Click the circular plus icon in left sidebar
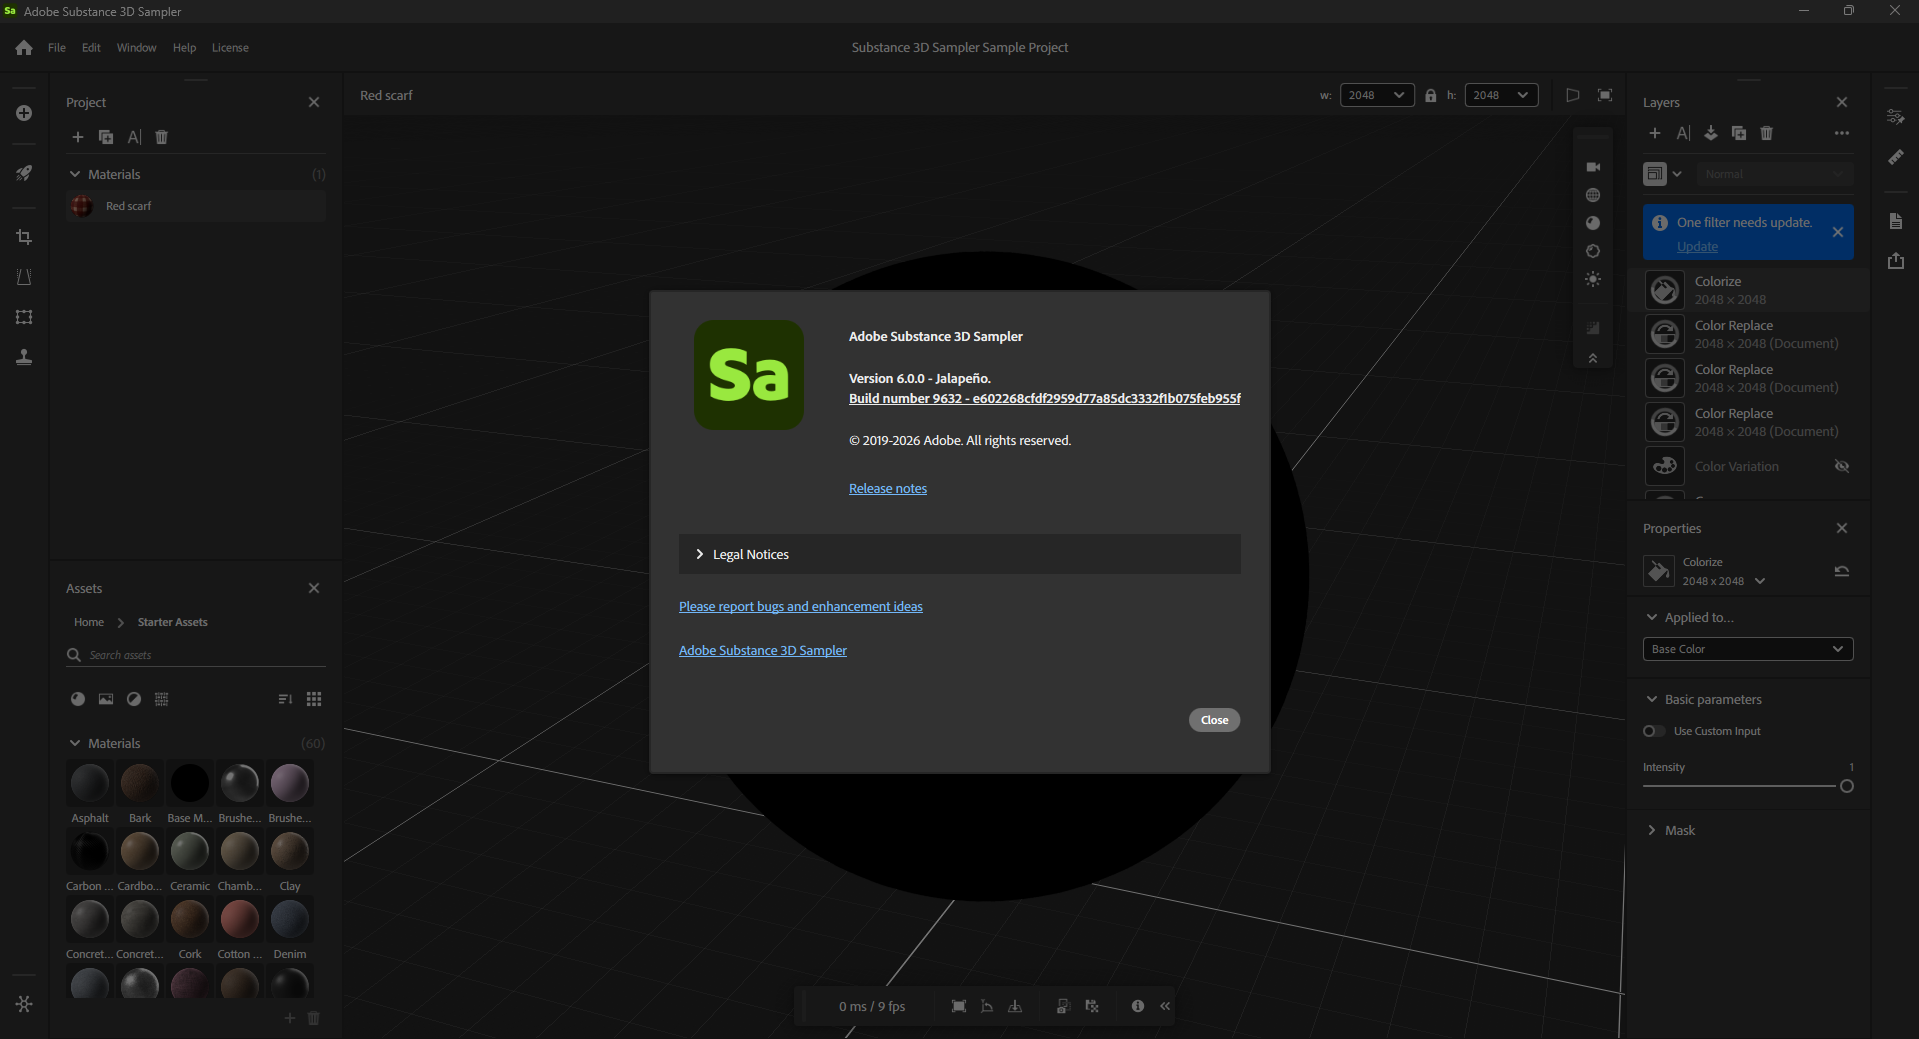 tap(24, 113)
